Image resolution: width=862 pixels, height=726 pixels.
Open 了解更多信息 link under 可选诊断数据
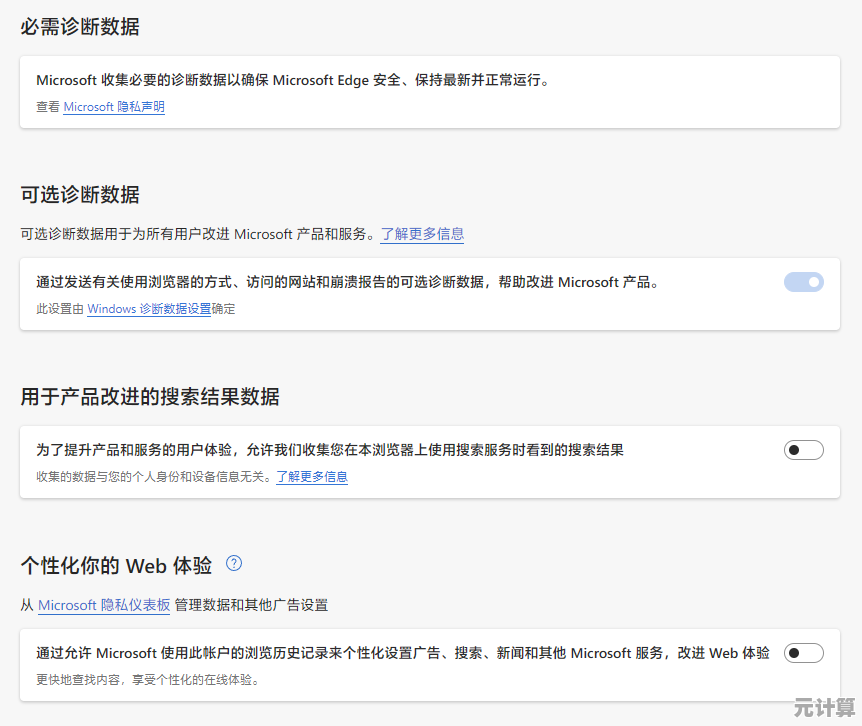click(422, 234)
